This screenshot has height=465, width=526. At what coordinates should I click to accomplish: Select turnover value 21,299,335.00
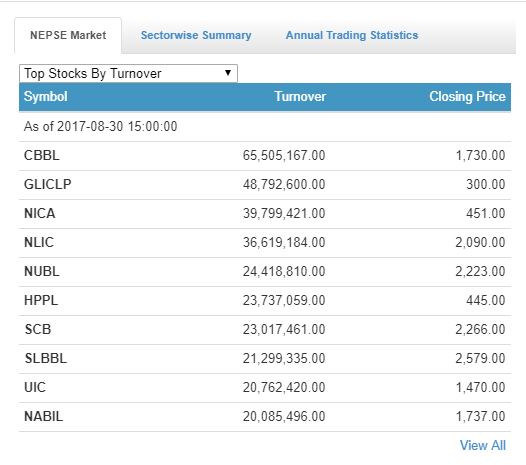click(x=284, y=358)
